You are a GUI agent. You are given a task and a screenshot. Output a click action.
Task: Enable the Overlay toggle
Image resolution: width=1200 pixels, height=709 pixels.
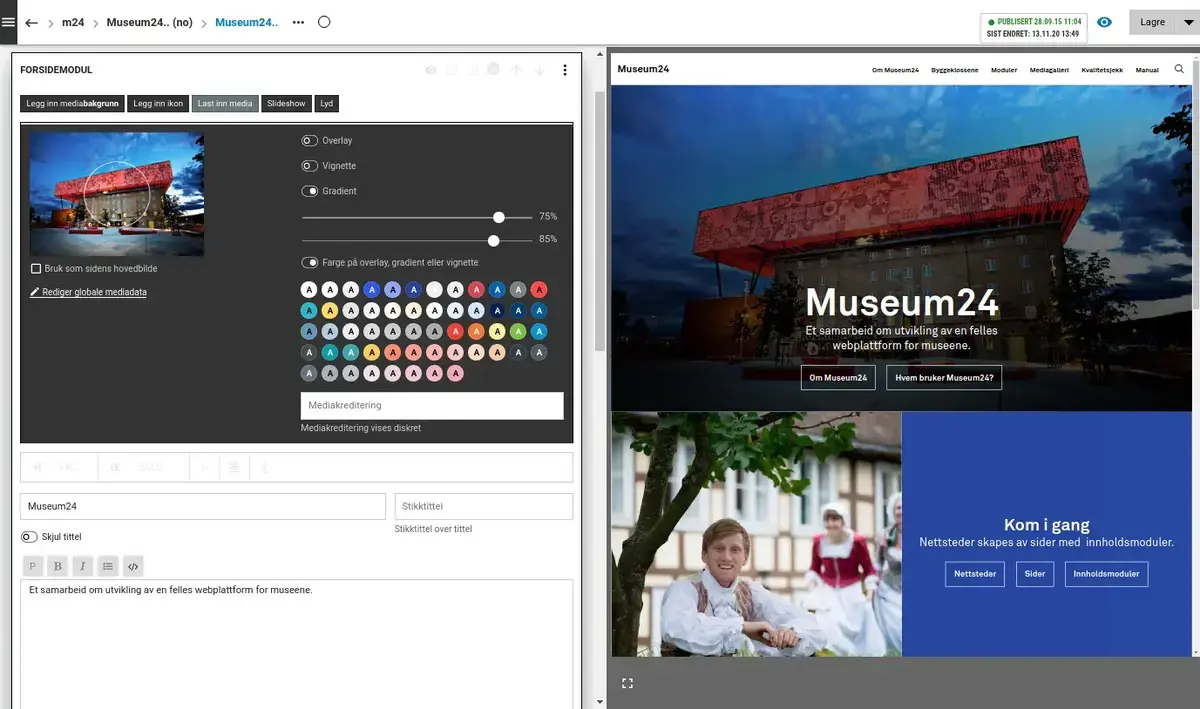click(310, 141)
